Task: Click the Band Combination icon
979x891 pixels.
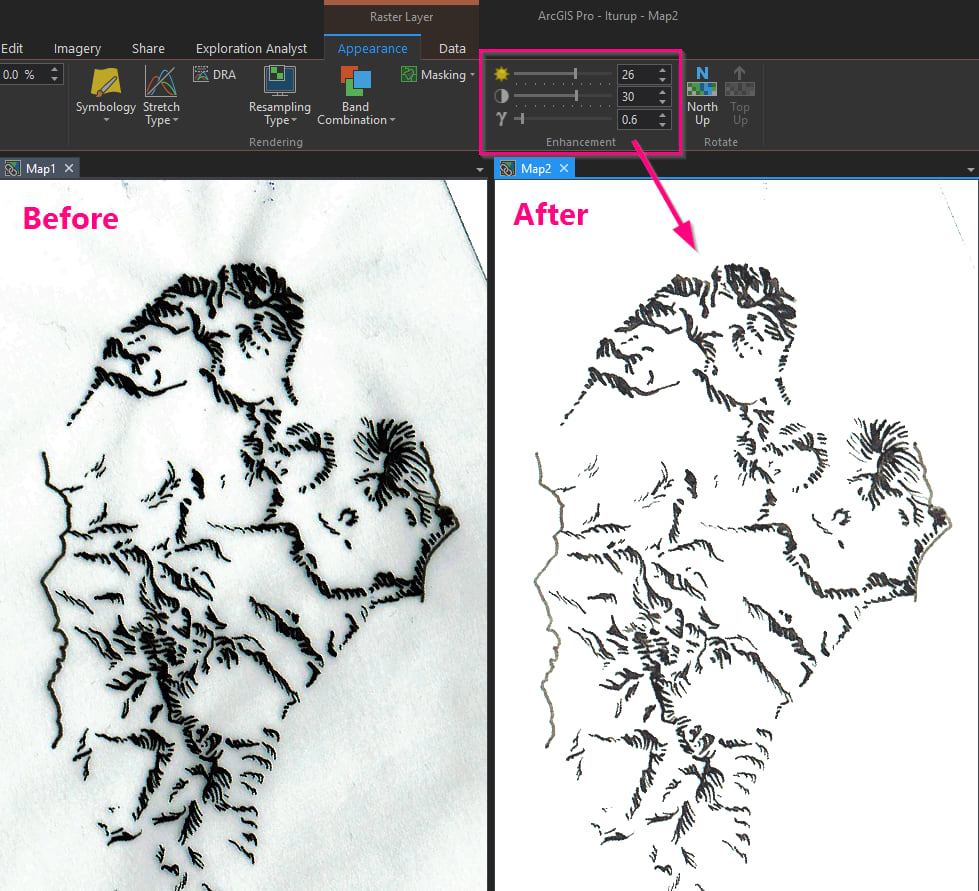Action: (x=355, y=80)
